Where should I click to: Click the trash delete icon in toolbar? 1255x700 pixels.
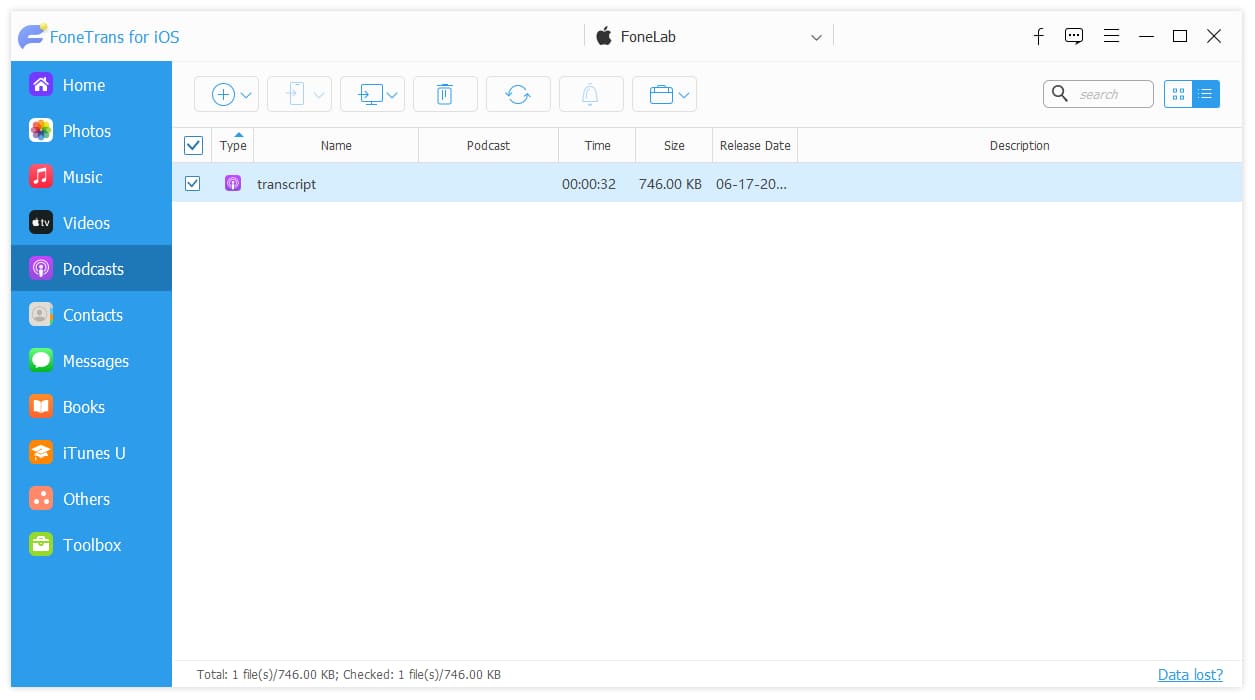[x=445, y=94]
